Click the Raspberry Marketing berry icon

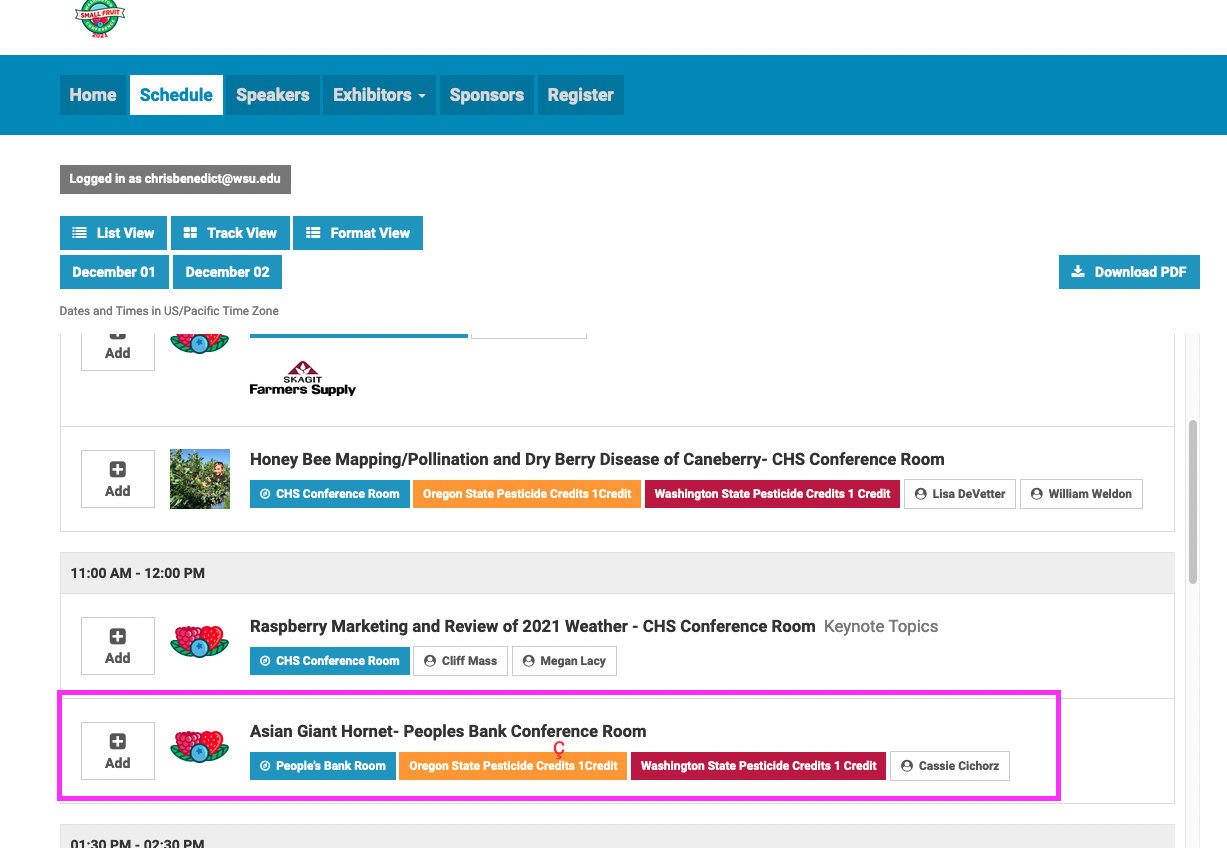pyautogui.click(x=200, y=641)
